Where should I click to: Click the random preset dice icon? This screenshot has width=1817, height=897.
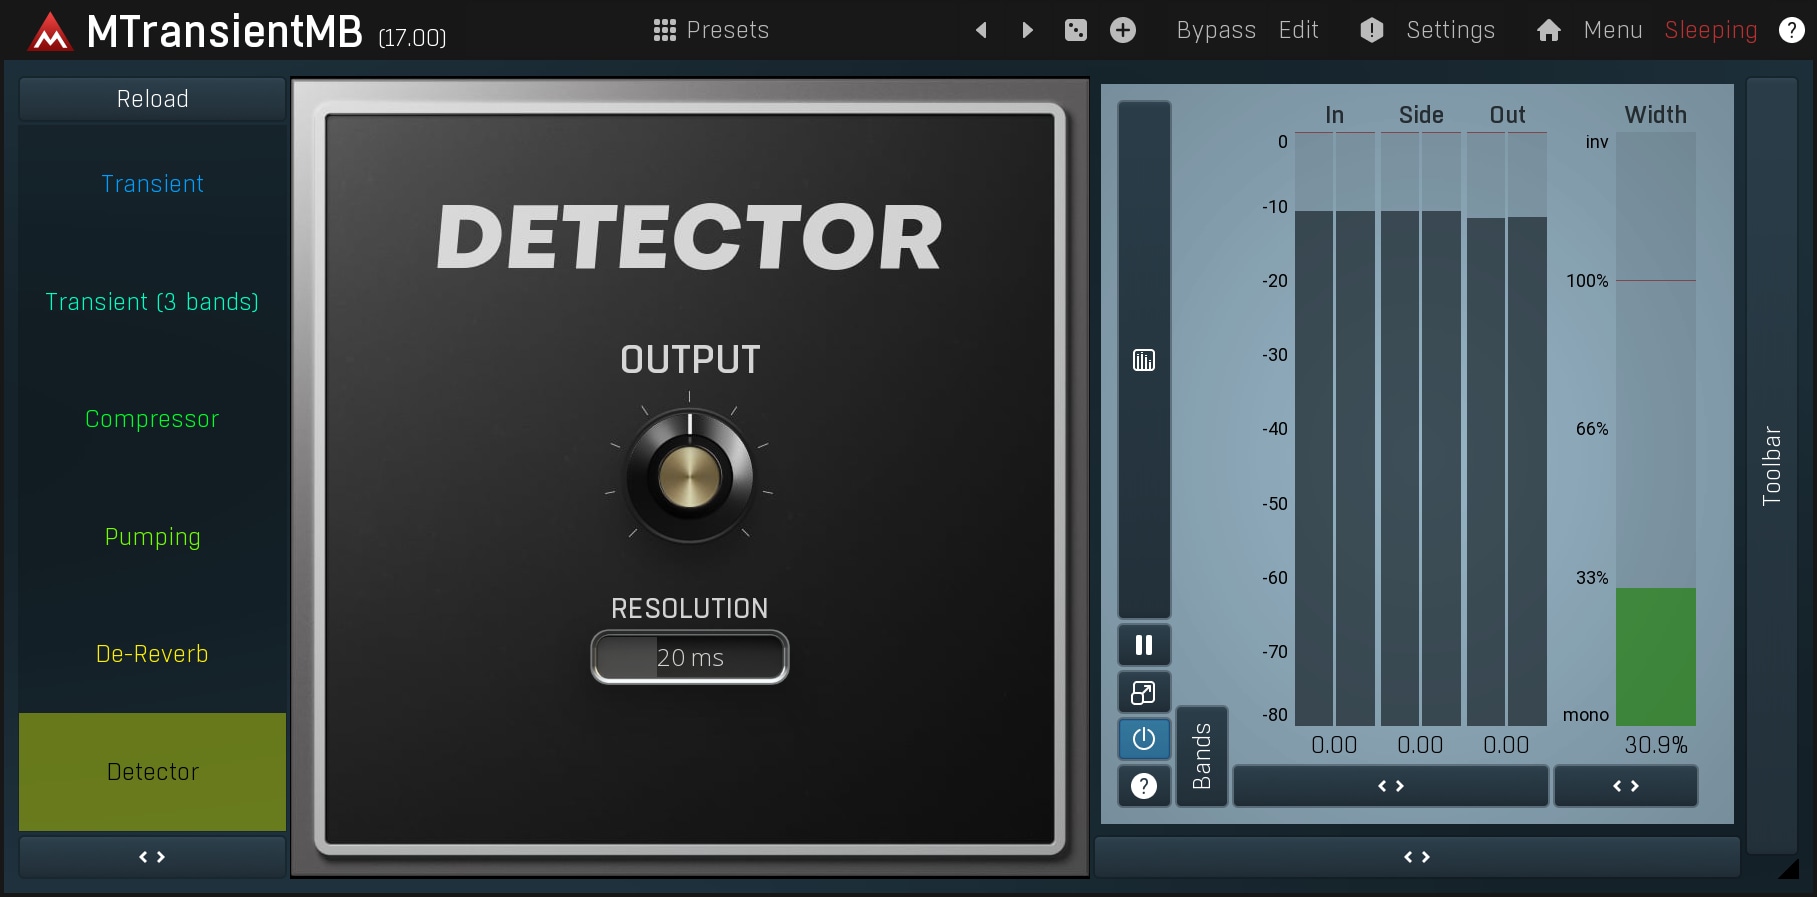coord(1076,30)
